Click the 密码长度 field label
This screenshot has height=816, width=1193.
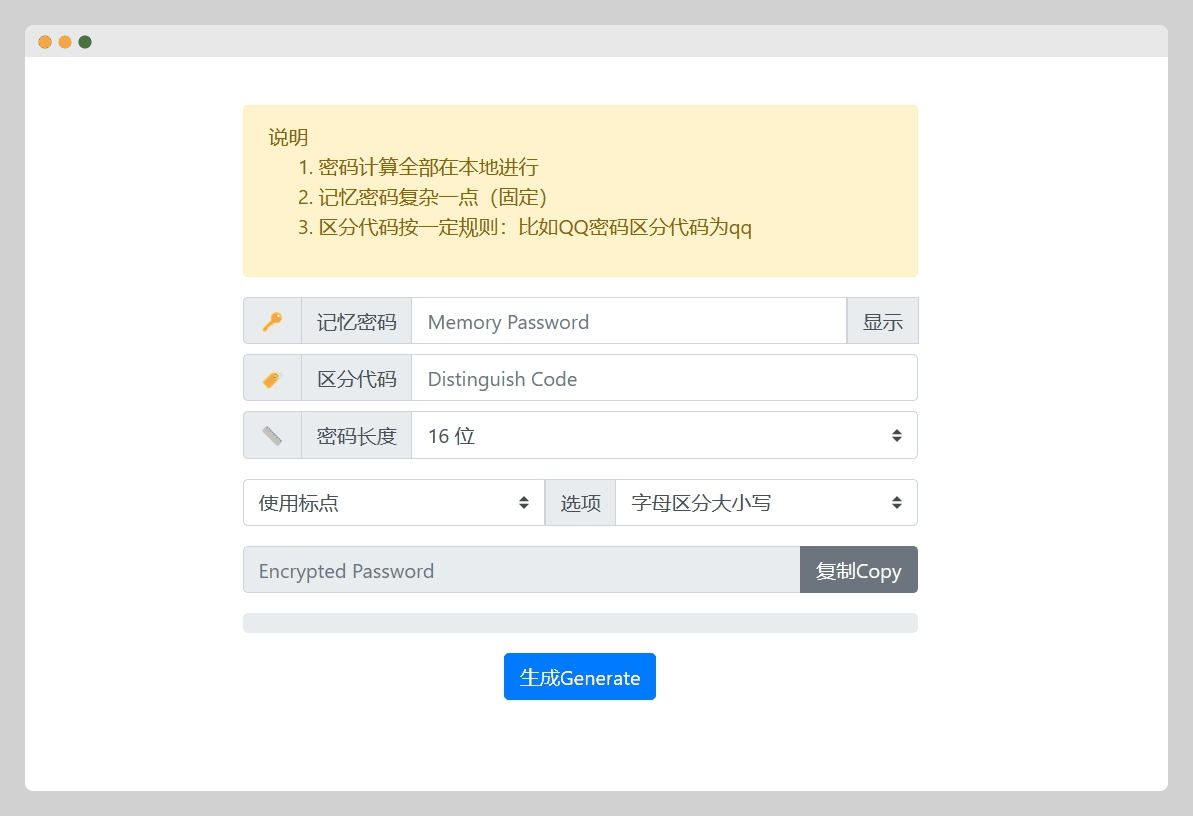point(357,435)
